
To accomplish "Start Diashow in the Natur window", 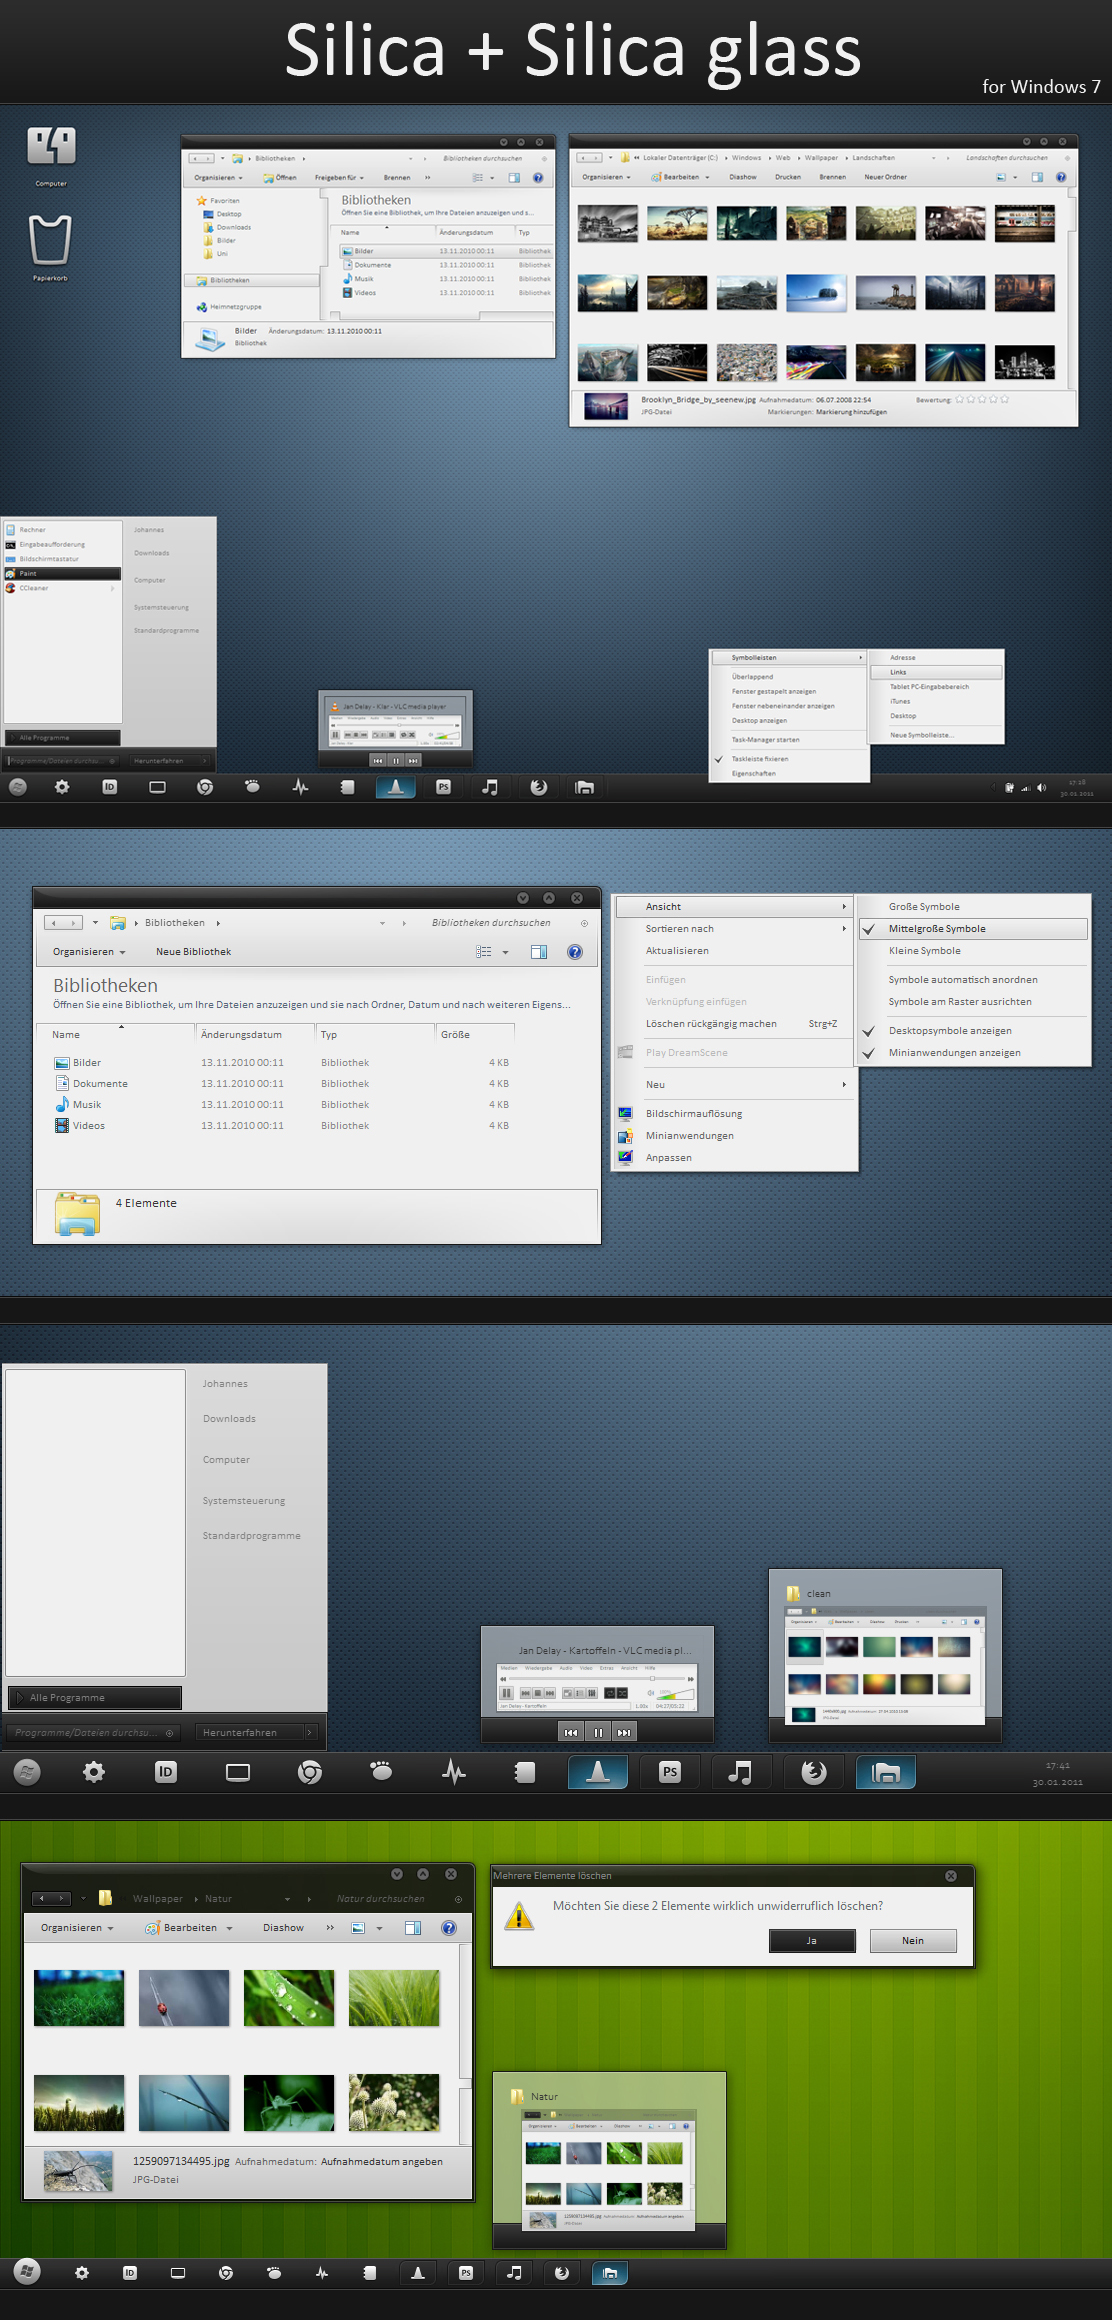I will point(283,1928).
